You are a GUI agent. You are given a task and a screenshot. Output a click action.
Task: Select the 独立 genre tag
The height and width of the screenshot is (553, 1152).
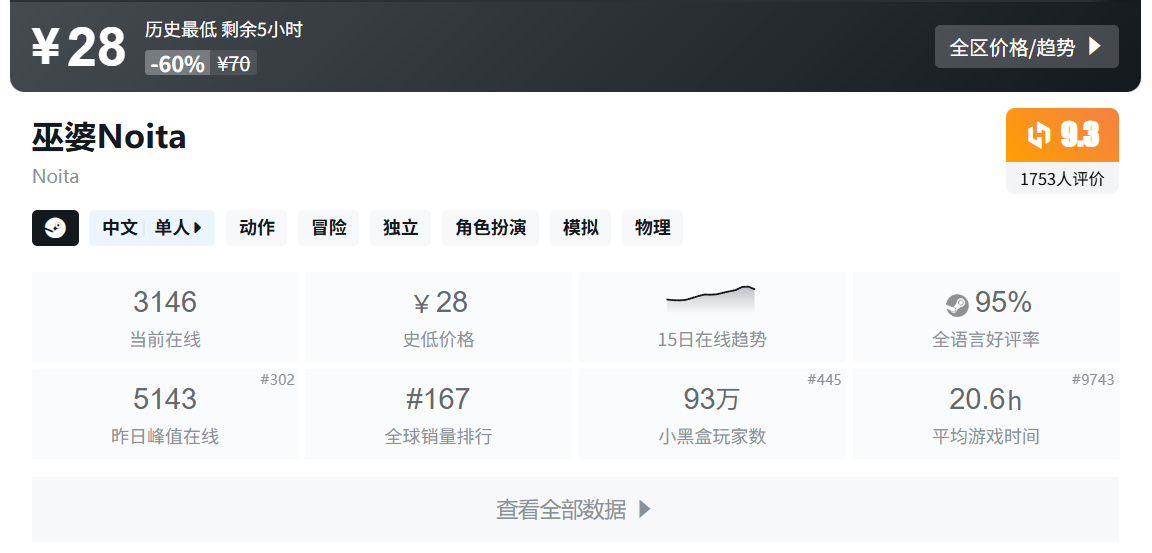(400, 228)
